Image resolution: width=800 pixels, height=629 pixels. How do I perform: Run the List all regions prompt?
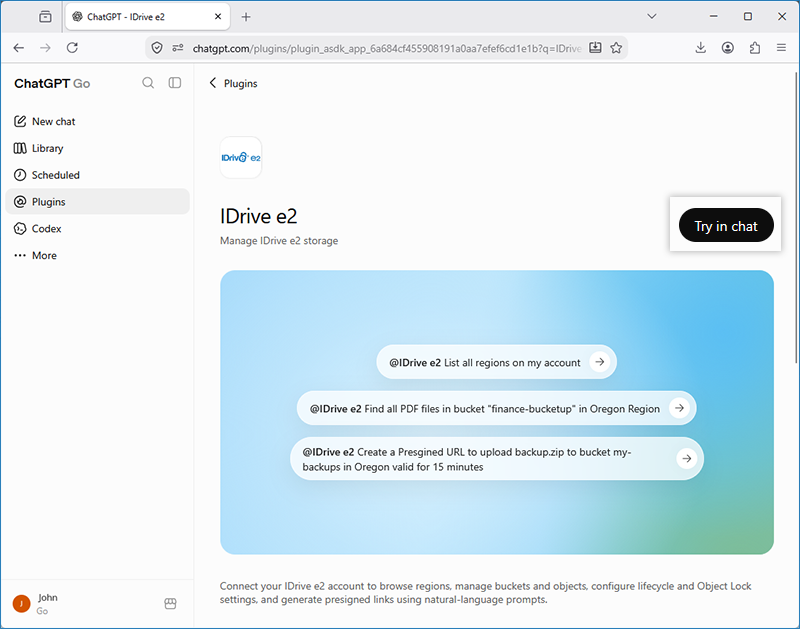496,362
